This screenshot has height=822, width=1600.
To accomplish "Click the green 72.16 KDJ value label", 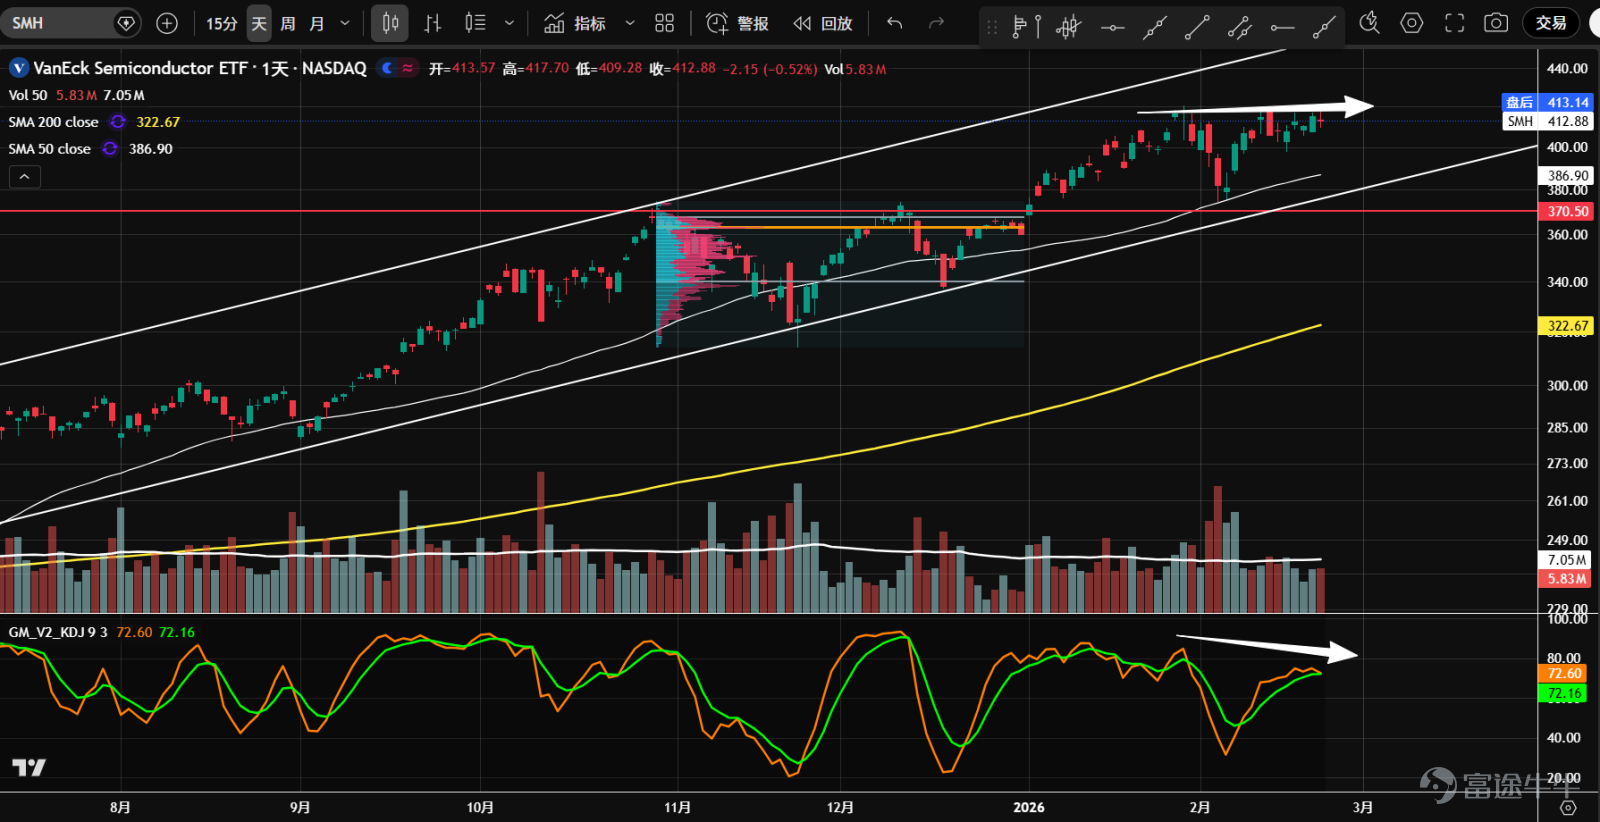I will pos(1563,693).
